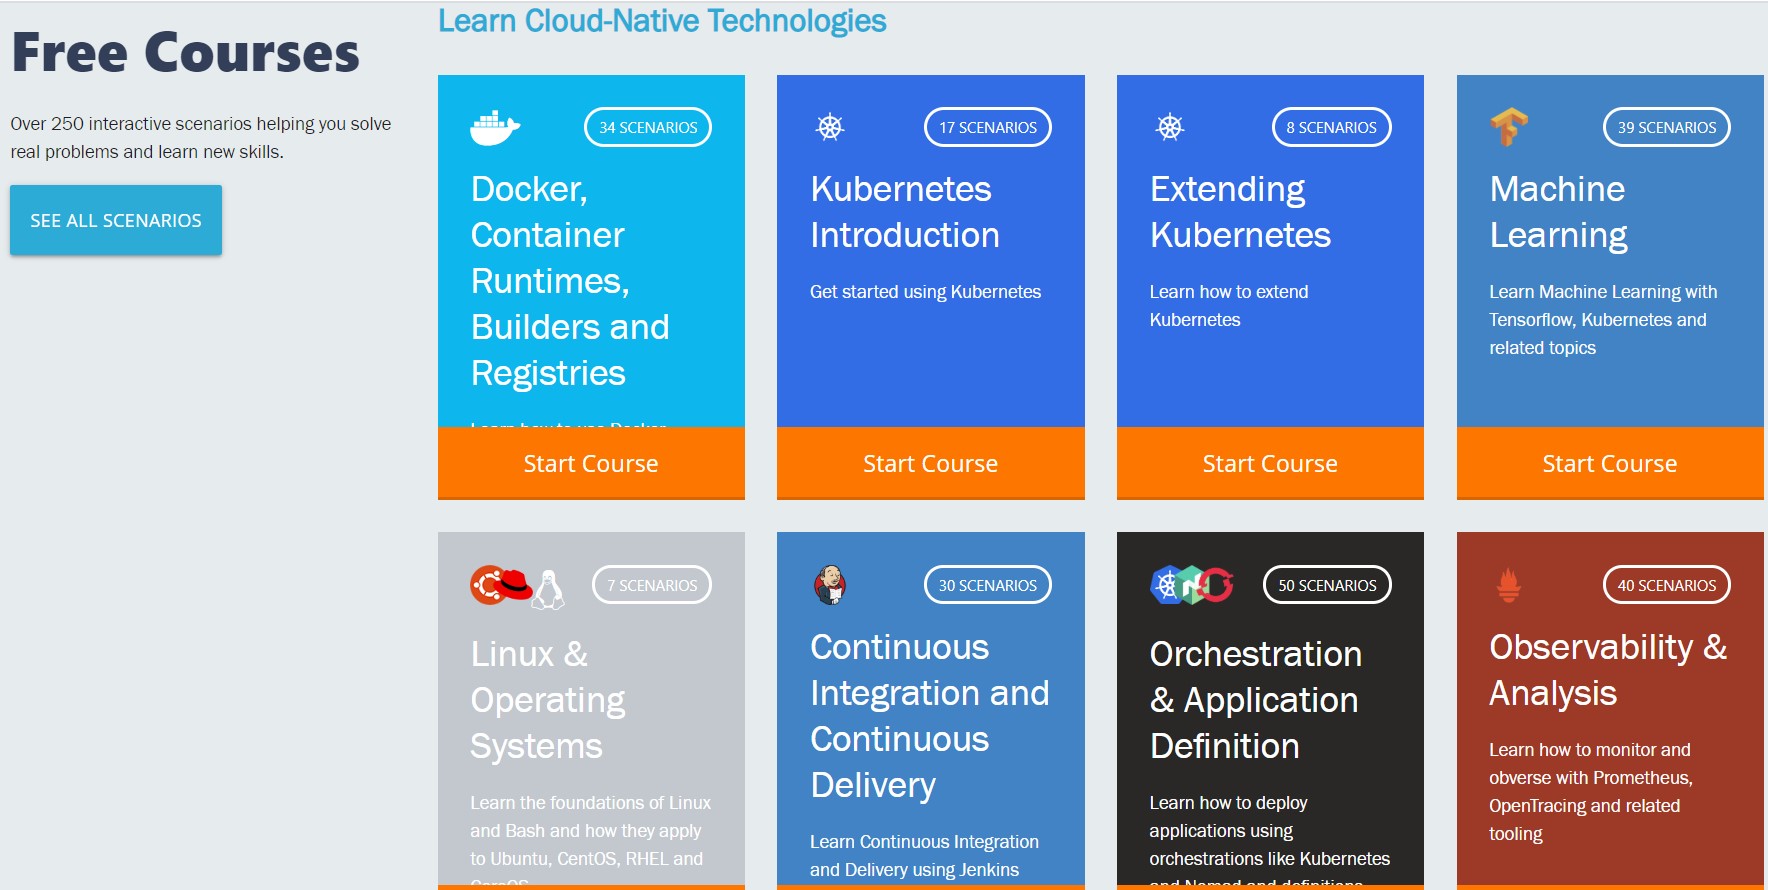Click the Docker whale icon
This screenshot has width=1768, height=890.
pyautogui.click(x=495, y=128)
